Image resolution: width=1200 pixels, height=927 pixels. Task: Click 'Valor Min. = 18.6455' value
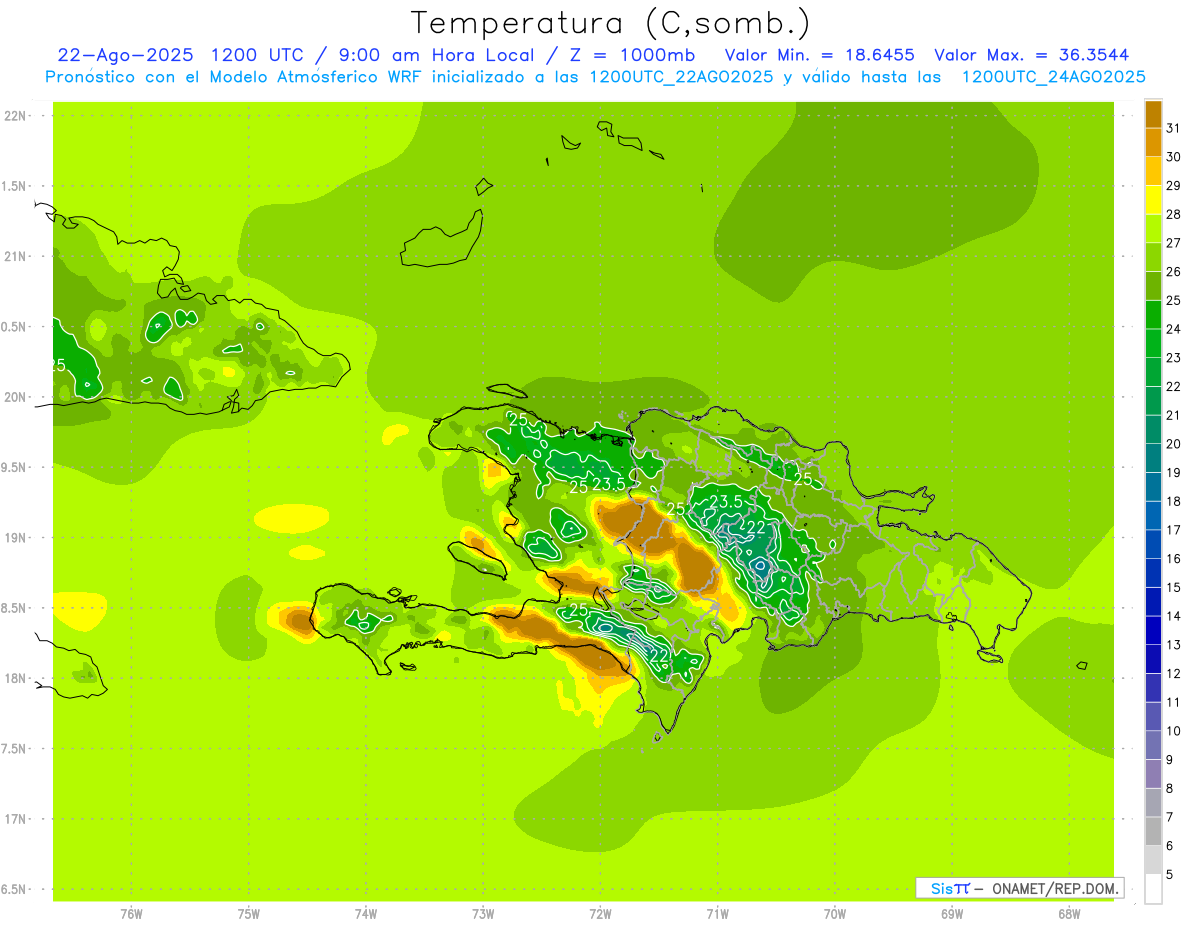click(x=820, y=55)
